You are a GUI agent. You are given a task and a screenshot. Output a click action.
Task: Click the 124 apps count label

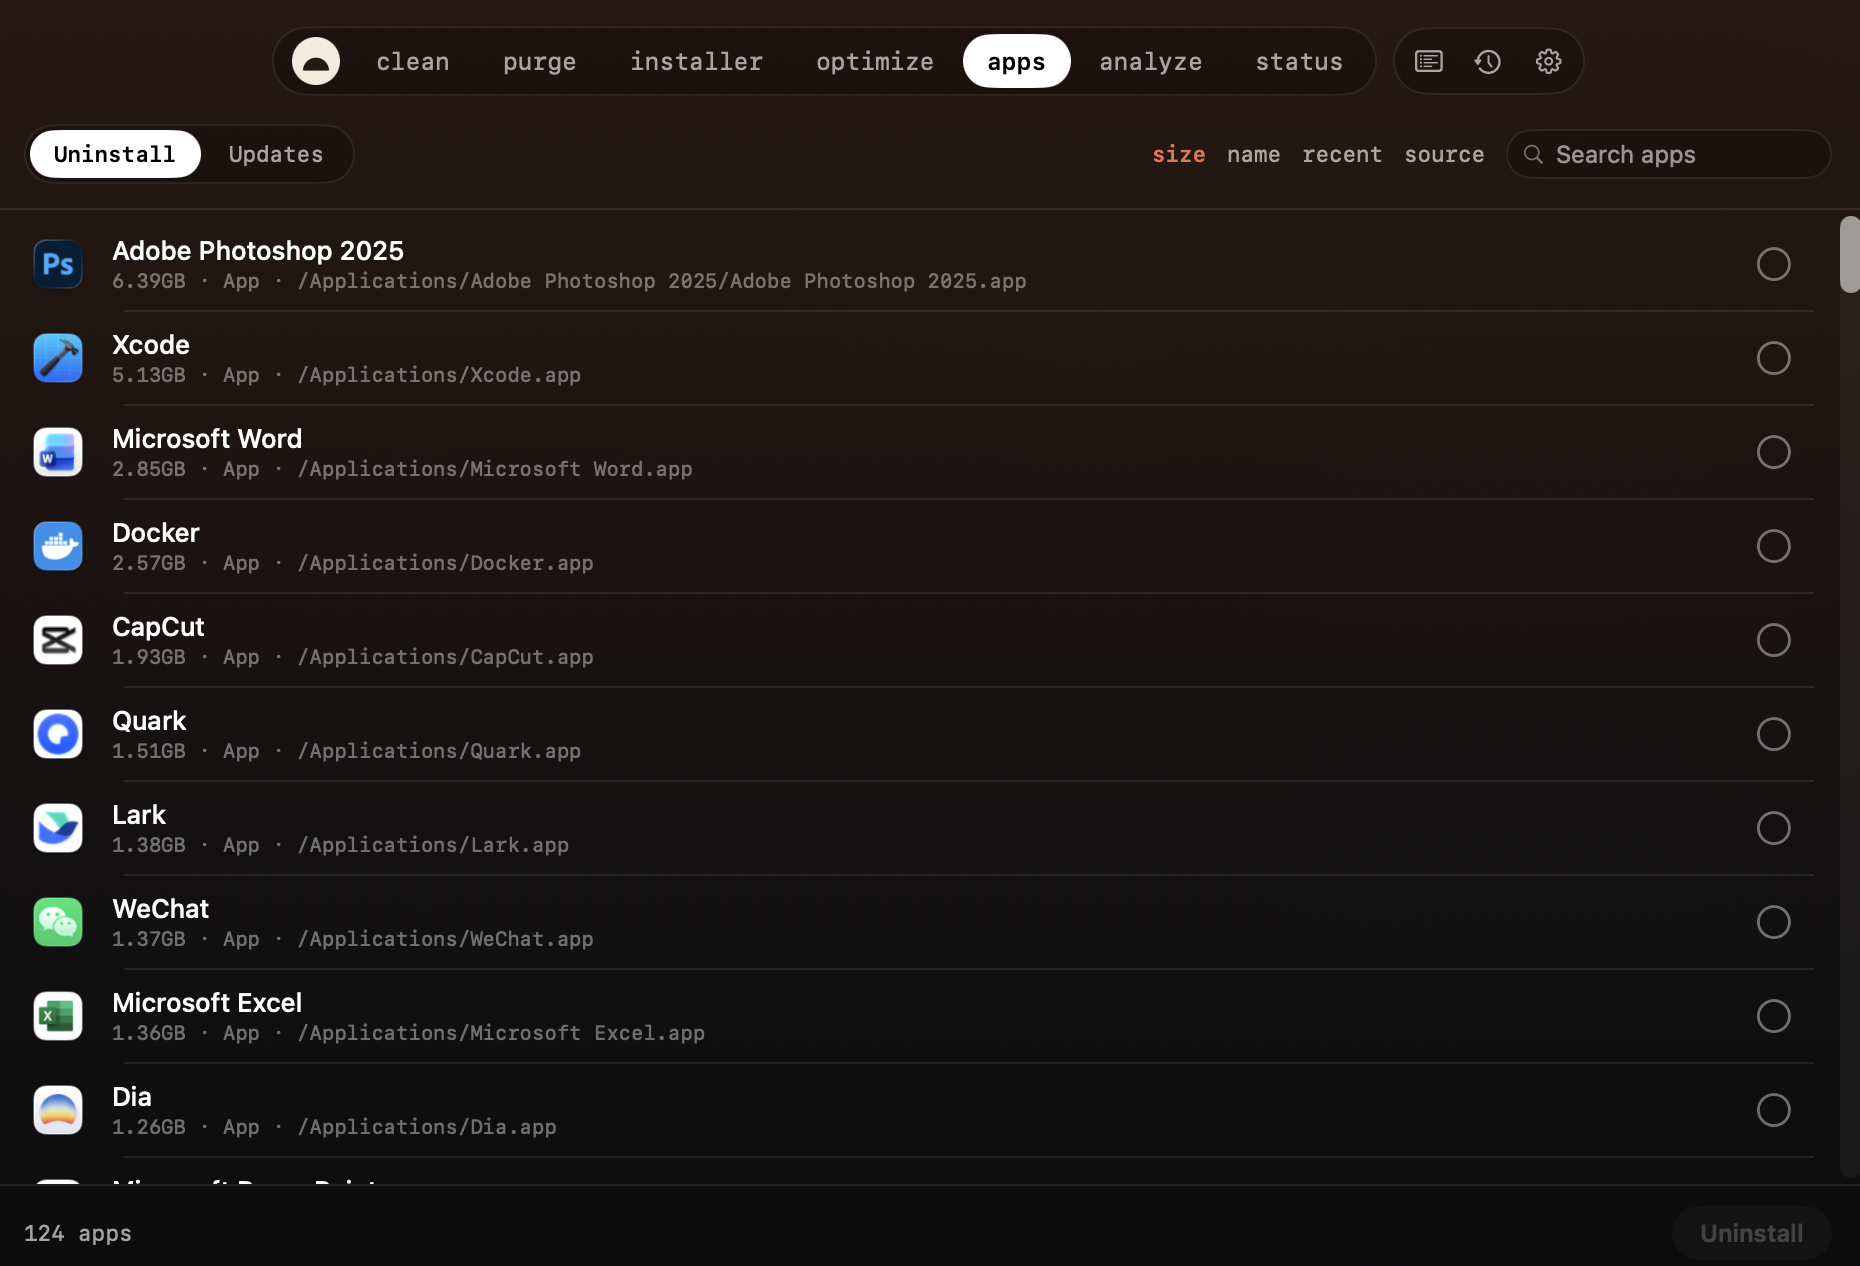[78, 1233]
